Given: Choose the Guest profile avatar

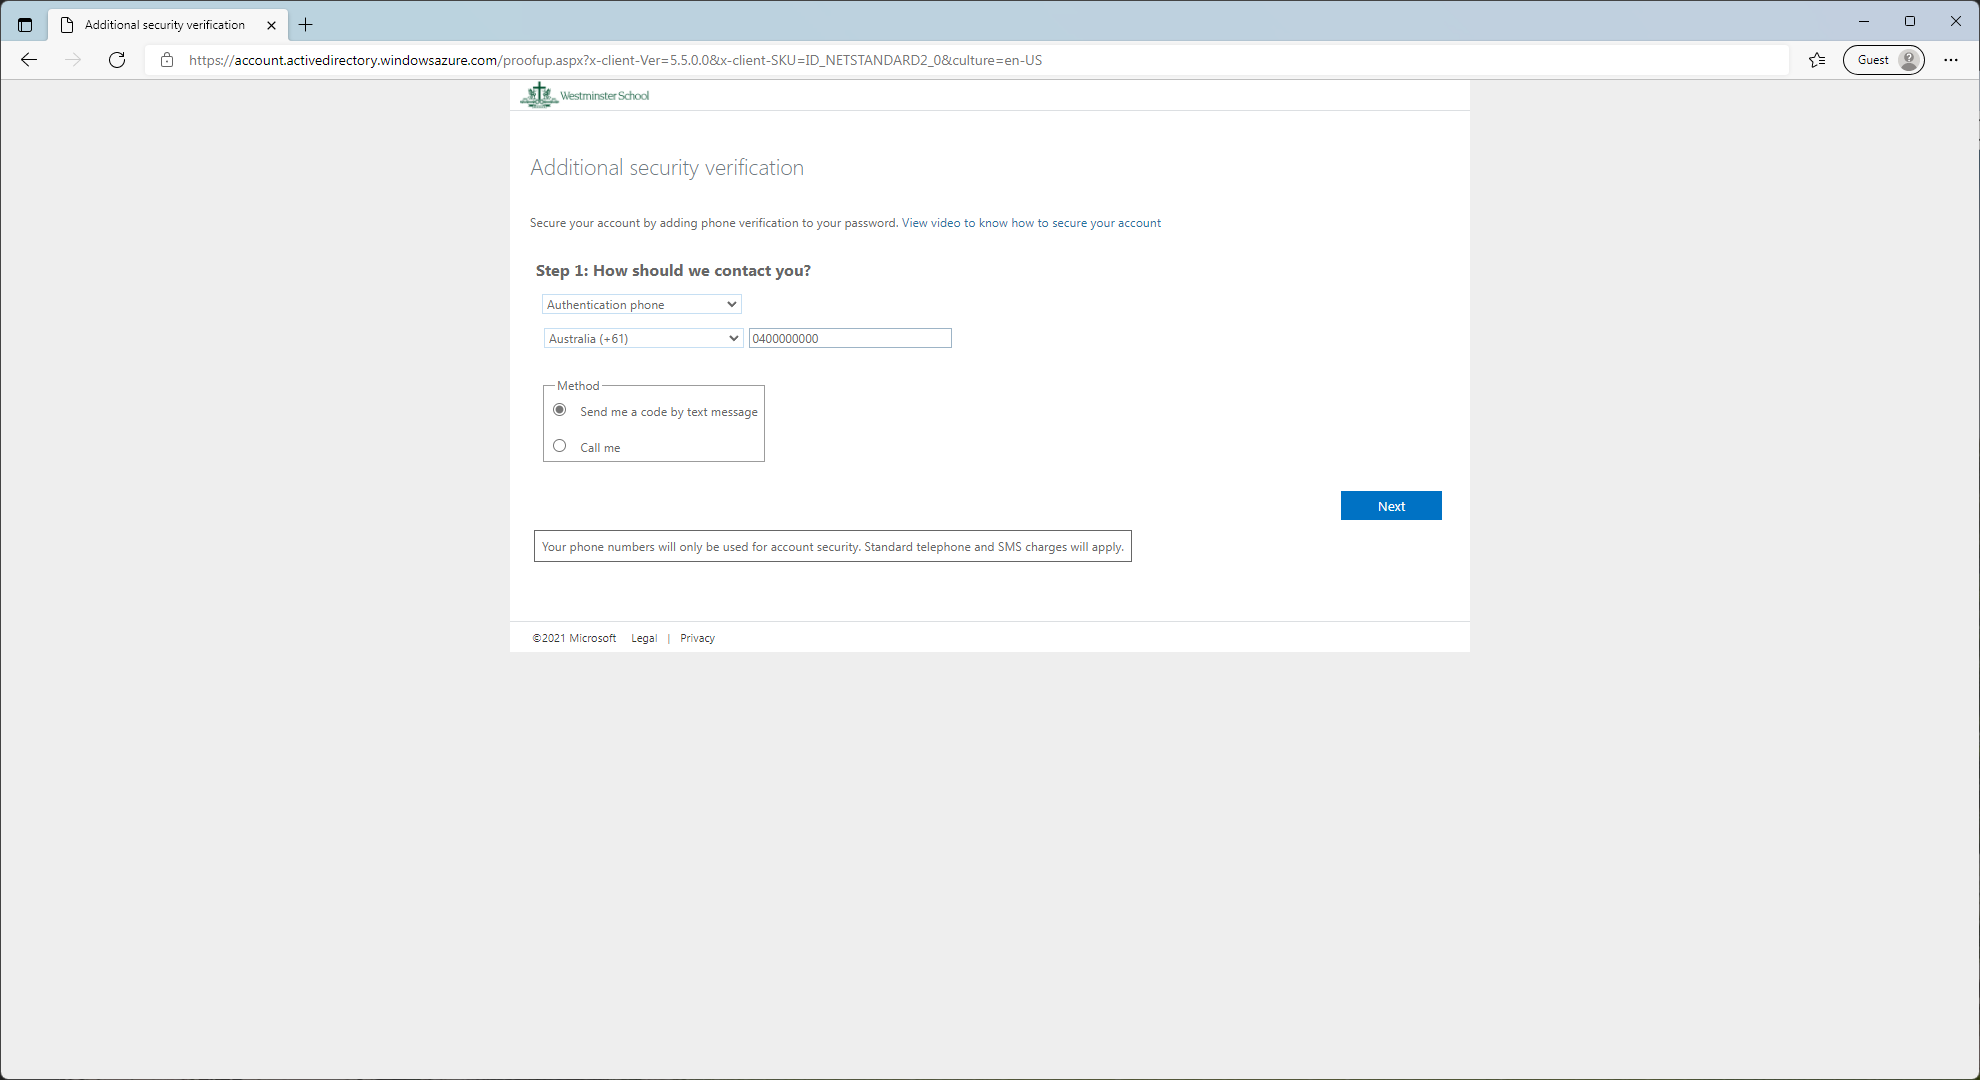Looking at the screenshot, I should click(x=1883, y=60).
